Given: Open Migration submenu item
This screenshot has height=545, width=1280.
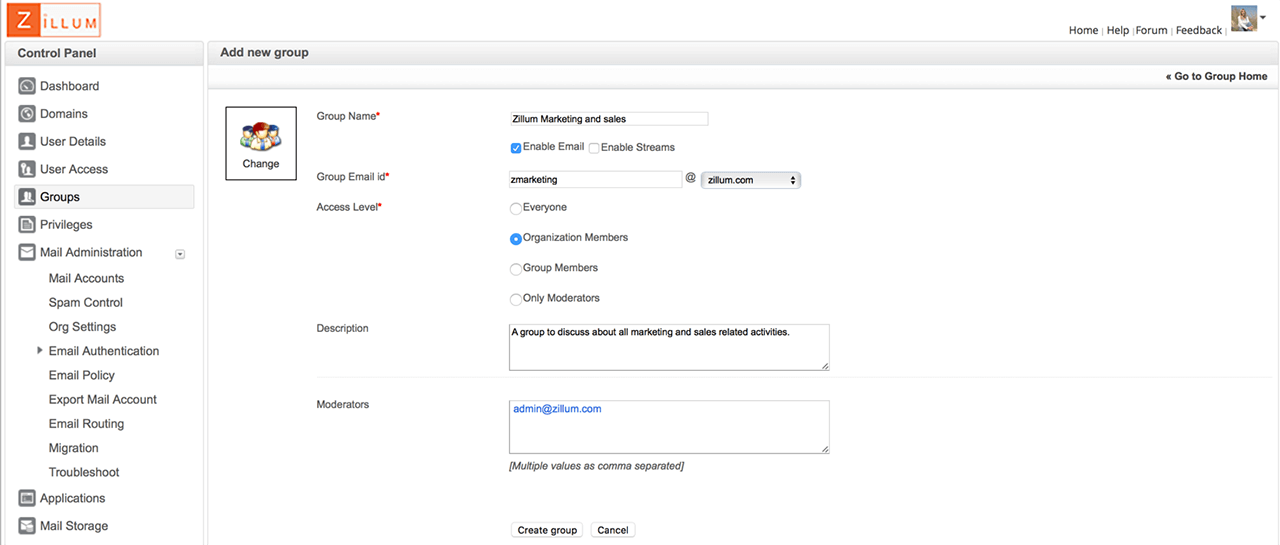Looking at the screenshot, I should click(x=74, y=448).
